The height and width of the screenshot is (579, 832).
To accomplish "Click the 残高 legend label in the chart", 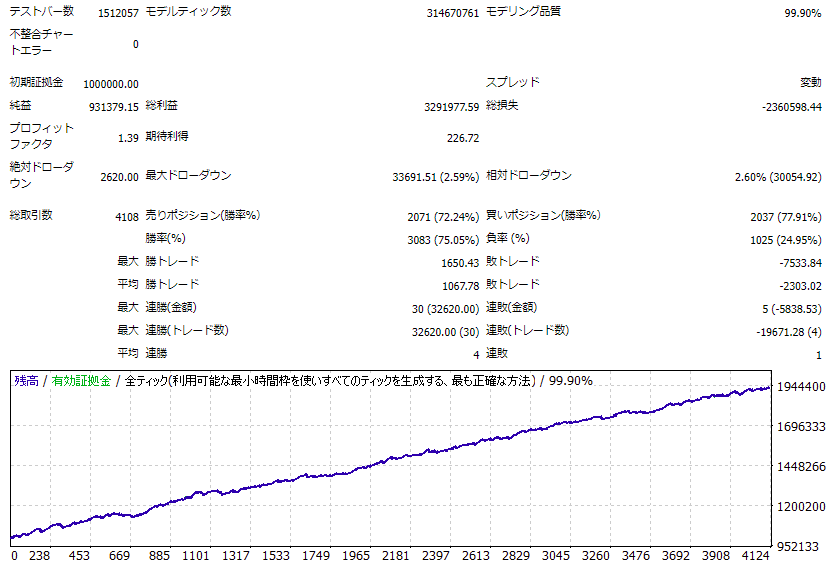I will point(27,380).
